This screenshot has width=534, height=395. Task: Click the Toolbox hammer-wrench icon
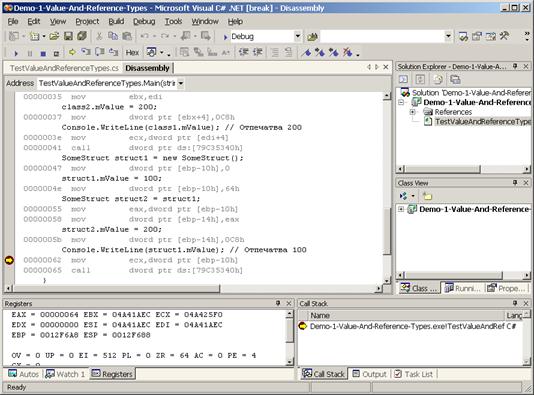point(504,36)
